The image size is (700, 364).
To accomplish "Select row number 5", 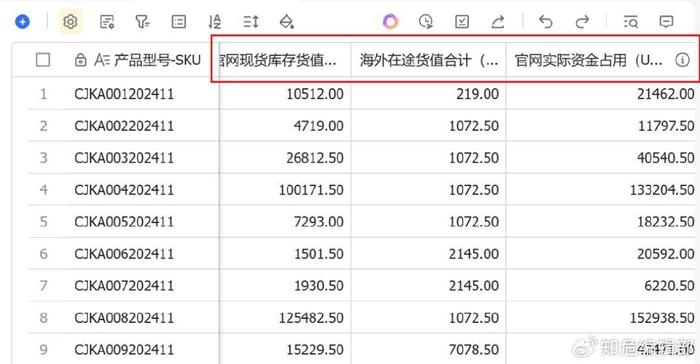I will [x=43, y=222].
